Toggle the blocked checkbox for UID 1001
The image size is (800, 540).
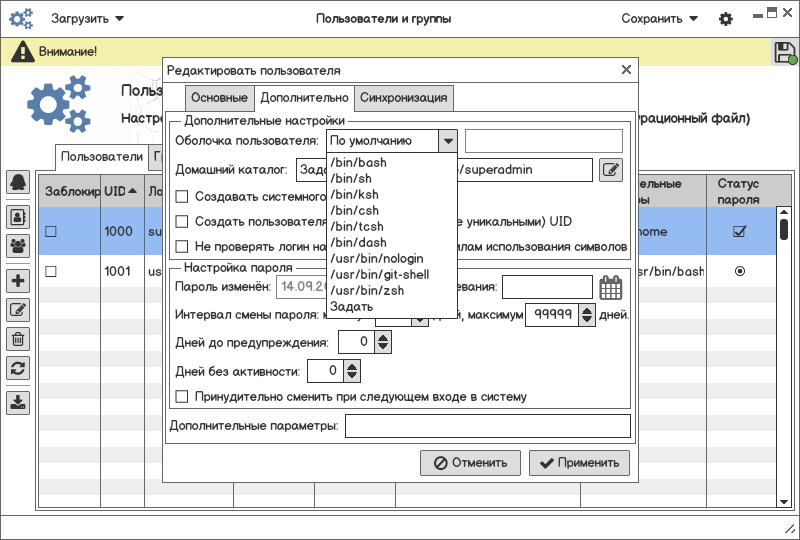(51, 271)
